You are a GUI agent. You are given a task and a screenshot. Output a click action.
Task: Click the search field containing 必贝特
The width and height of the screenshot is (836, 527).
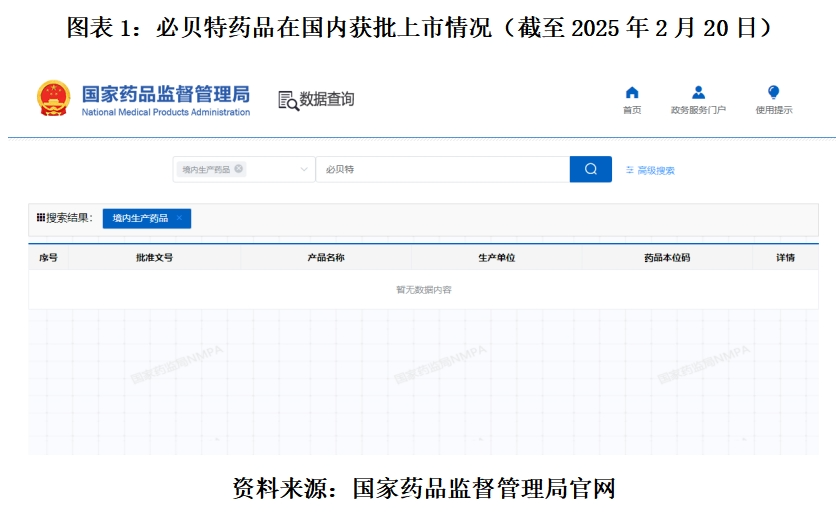(443, 169)
